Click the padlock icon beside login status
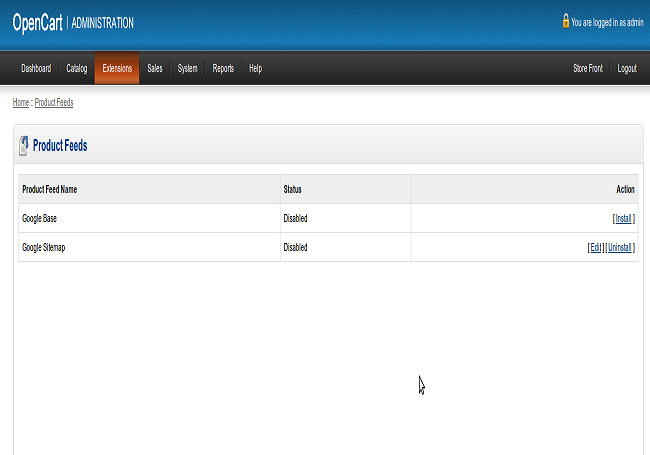Viewport: 650px width, 455px height. tap(566, 21)
